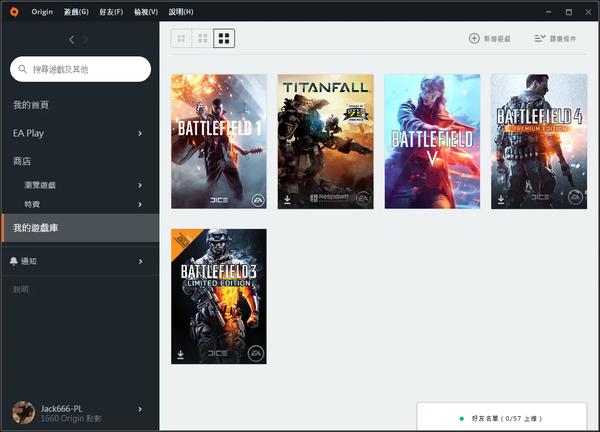
Task: Focus the game search field
Action: (80, 69)
